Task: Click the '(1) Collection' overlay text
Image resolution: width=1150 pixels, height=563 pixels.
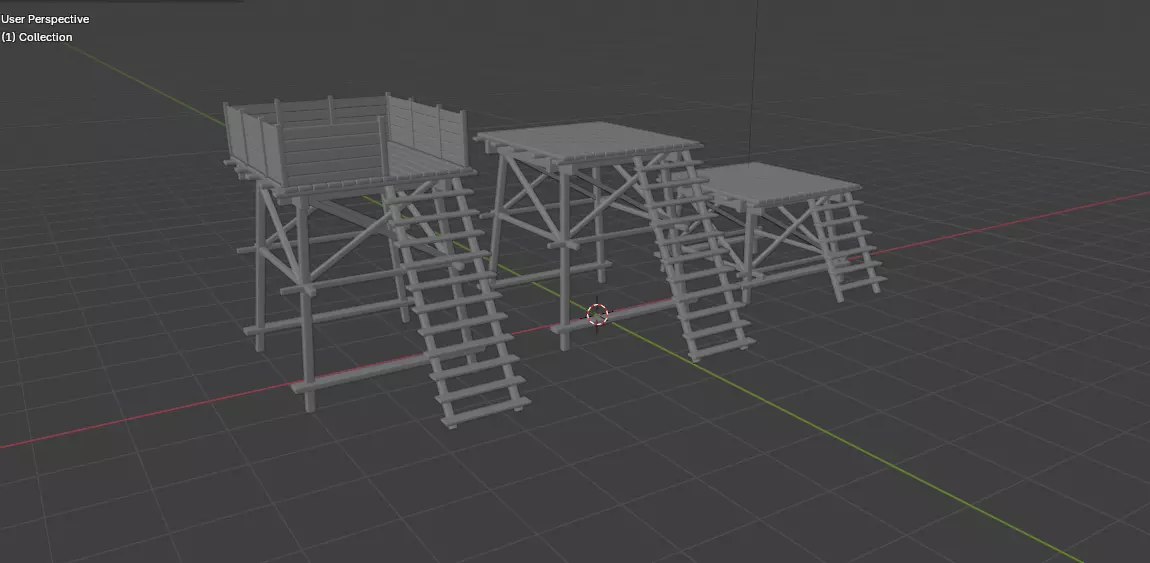Action: (37, 37)
